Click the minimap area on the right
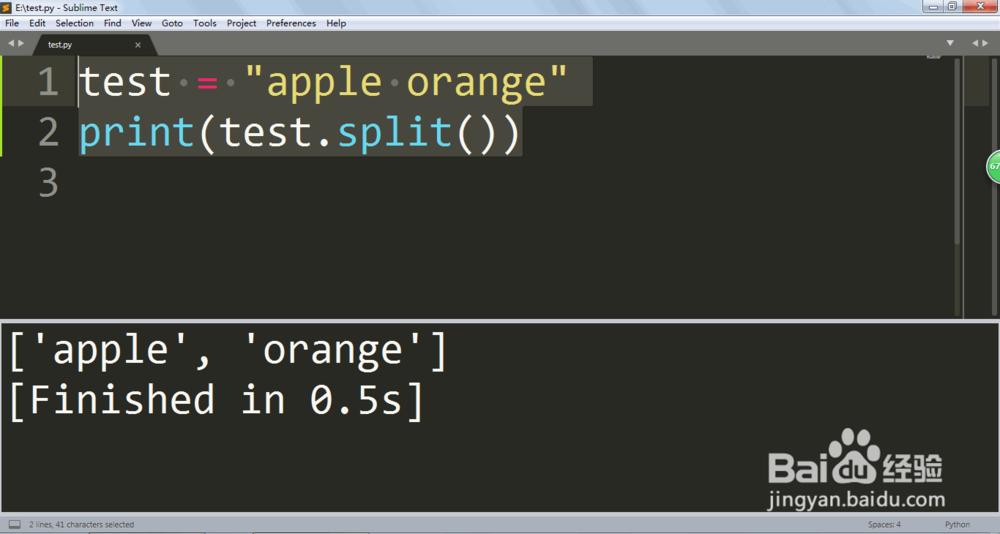Screen dimensions: 1000x534 click(982, 186)
